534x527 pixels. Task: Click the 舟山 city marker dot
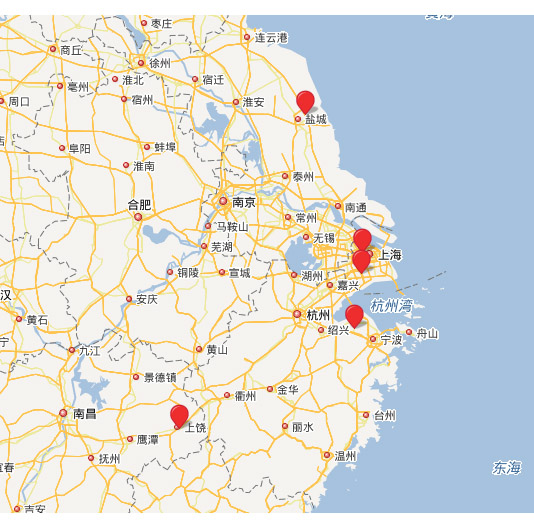pyautogui.click(x=409, y=332)
